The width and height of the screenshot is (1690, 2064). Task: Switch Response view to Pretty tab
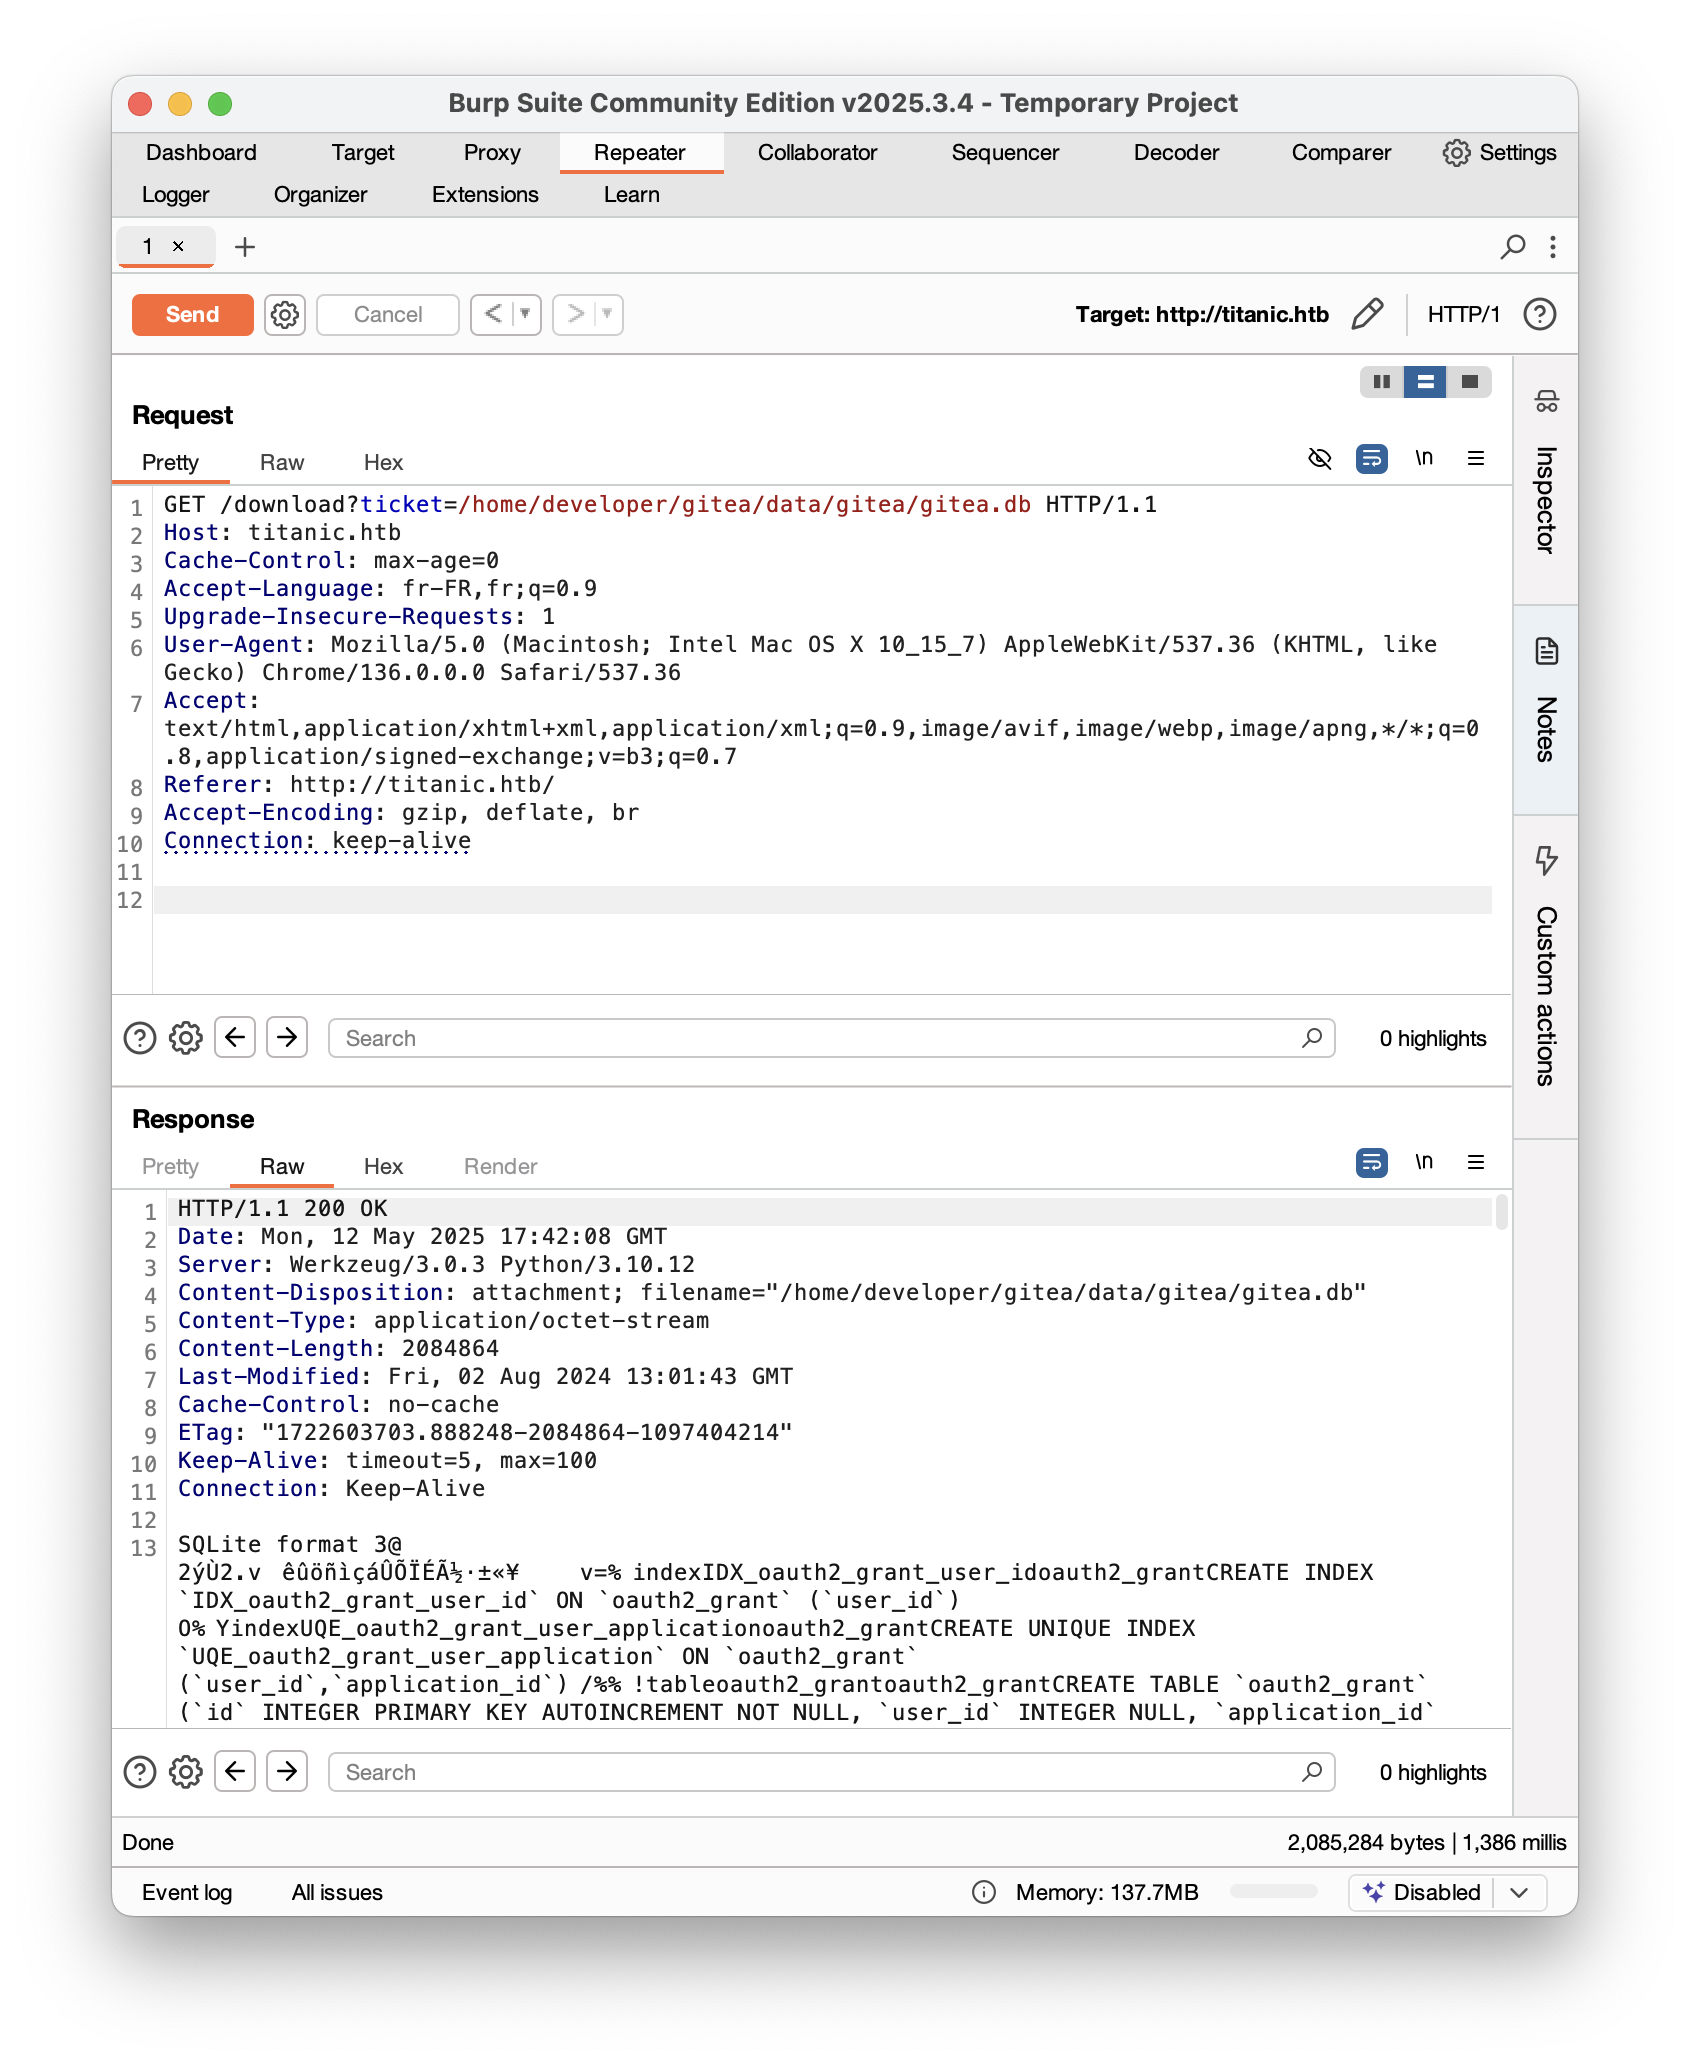[170, 1167]
